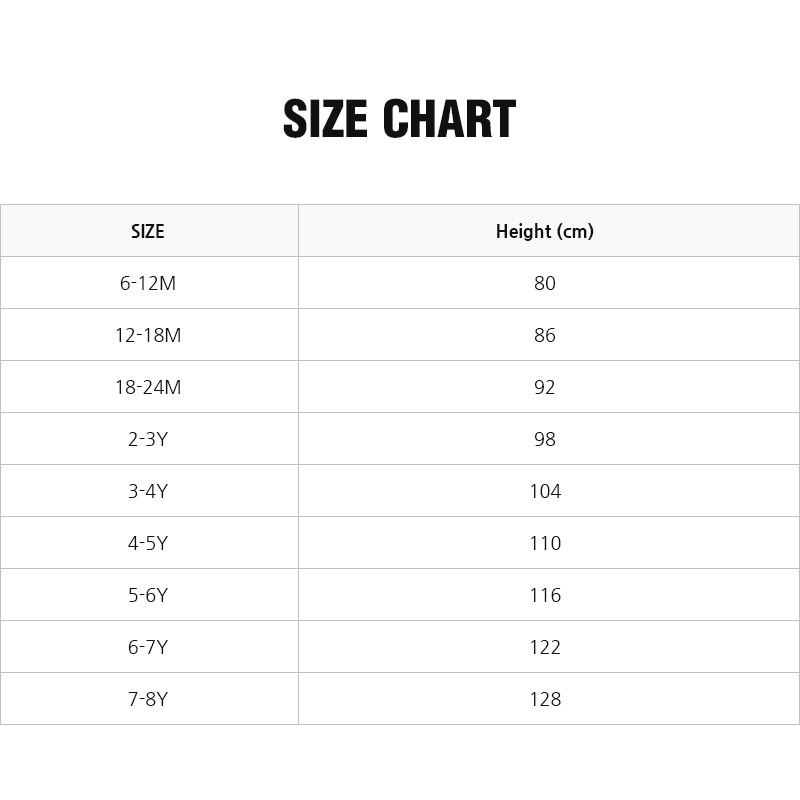Select the height value 92

(545, 387)
